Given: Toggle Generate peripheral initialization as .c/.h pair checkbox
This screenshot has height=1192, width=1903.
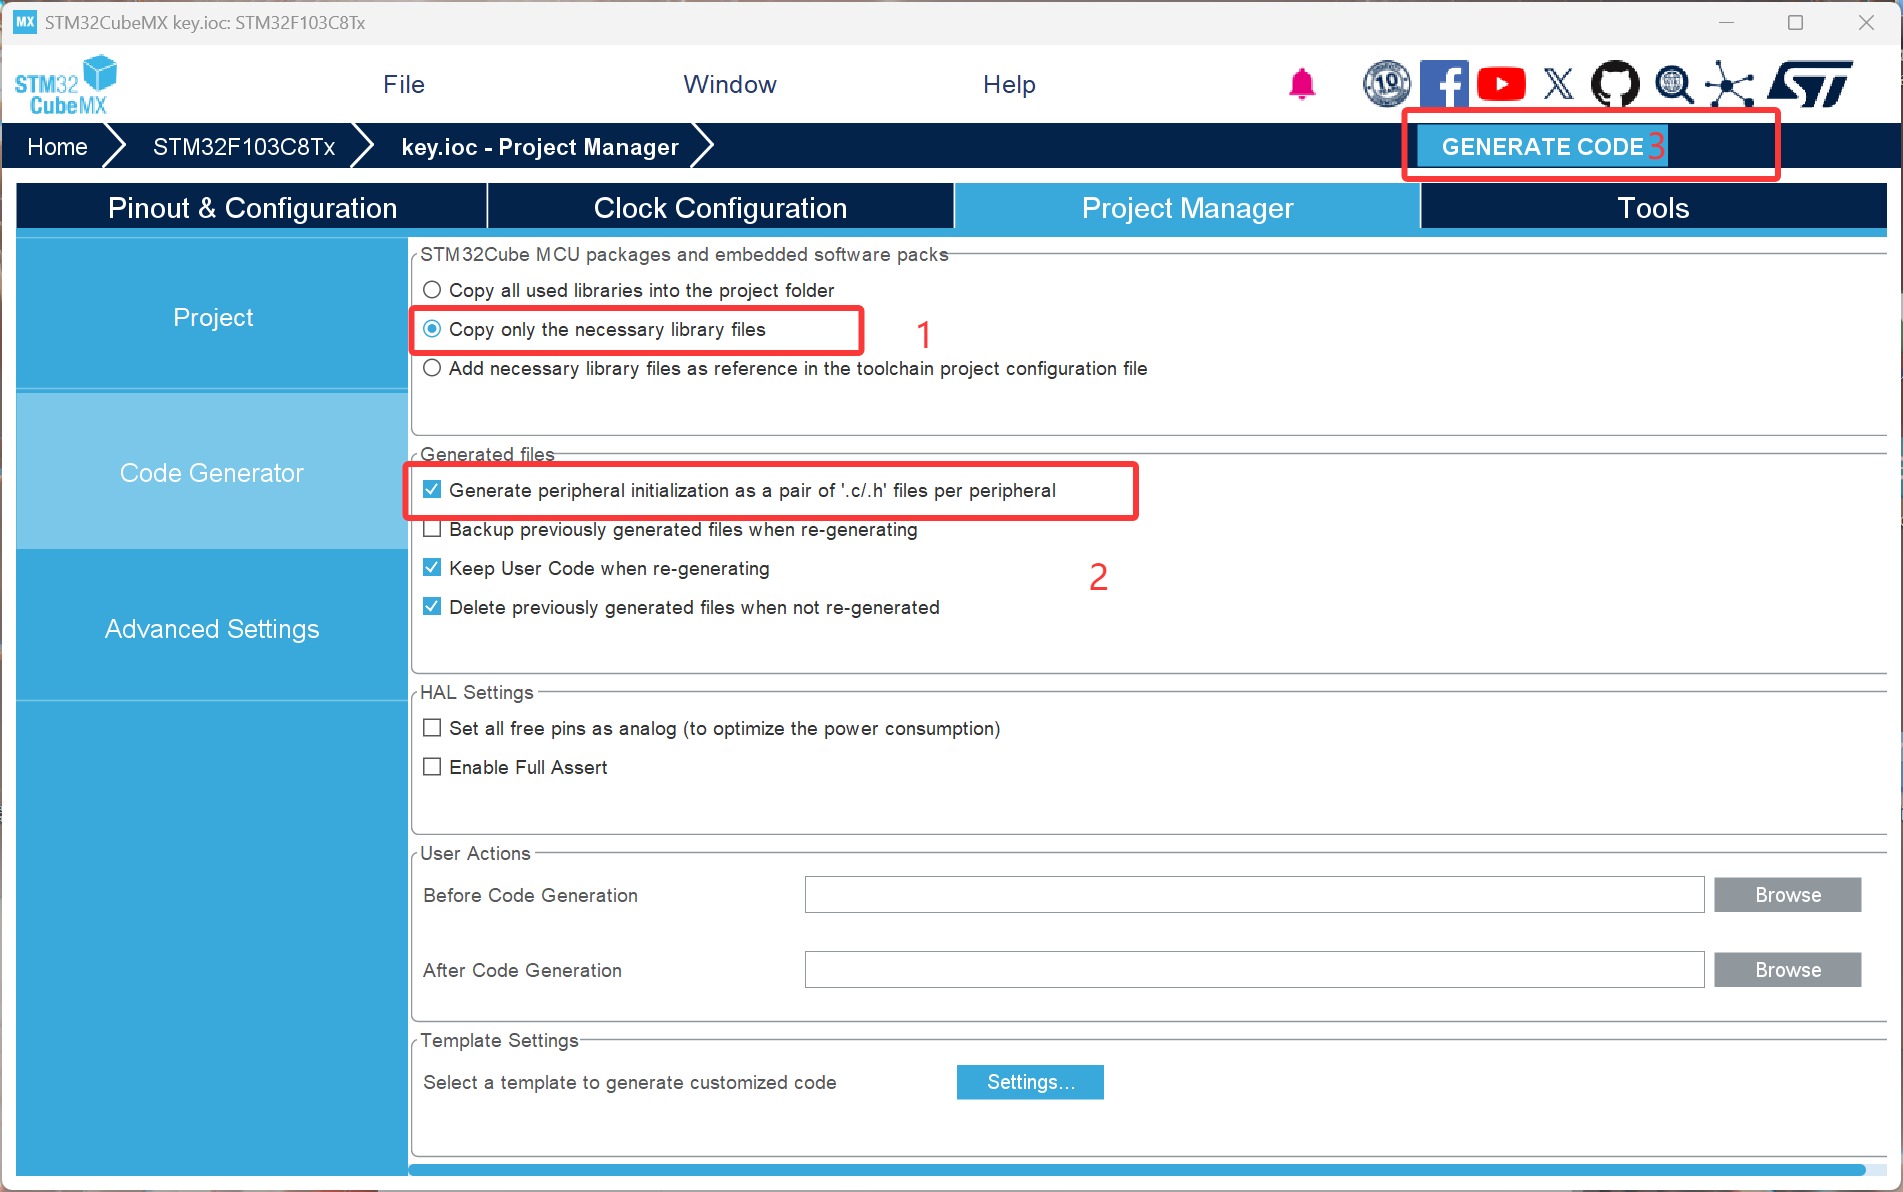Looking at the screenshot, I should (x=432, y=490).
